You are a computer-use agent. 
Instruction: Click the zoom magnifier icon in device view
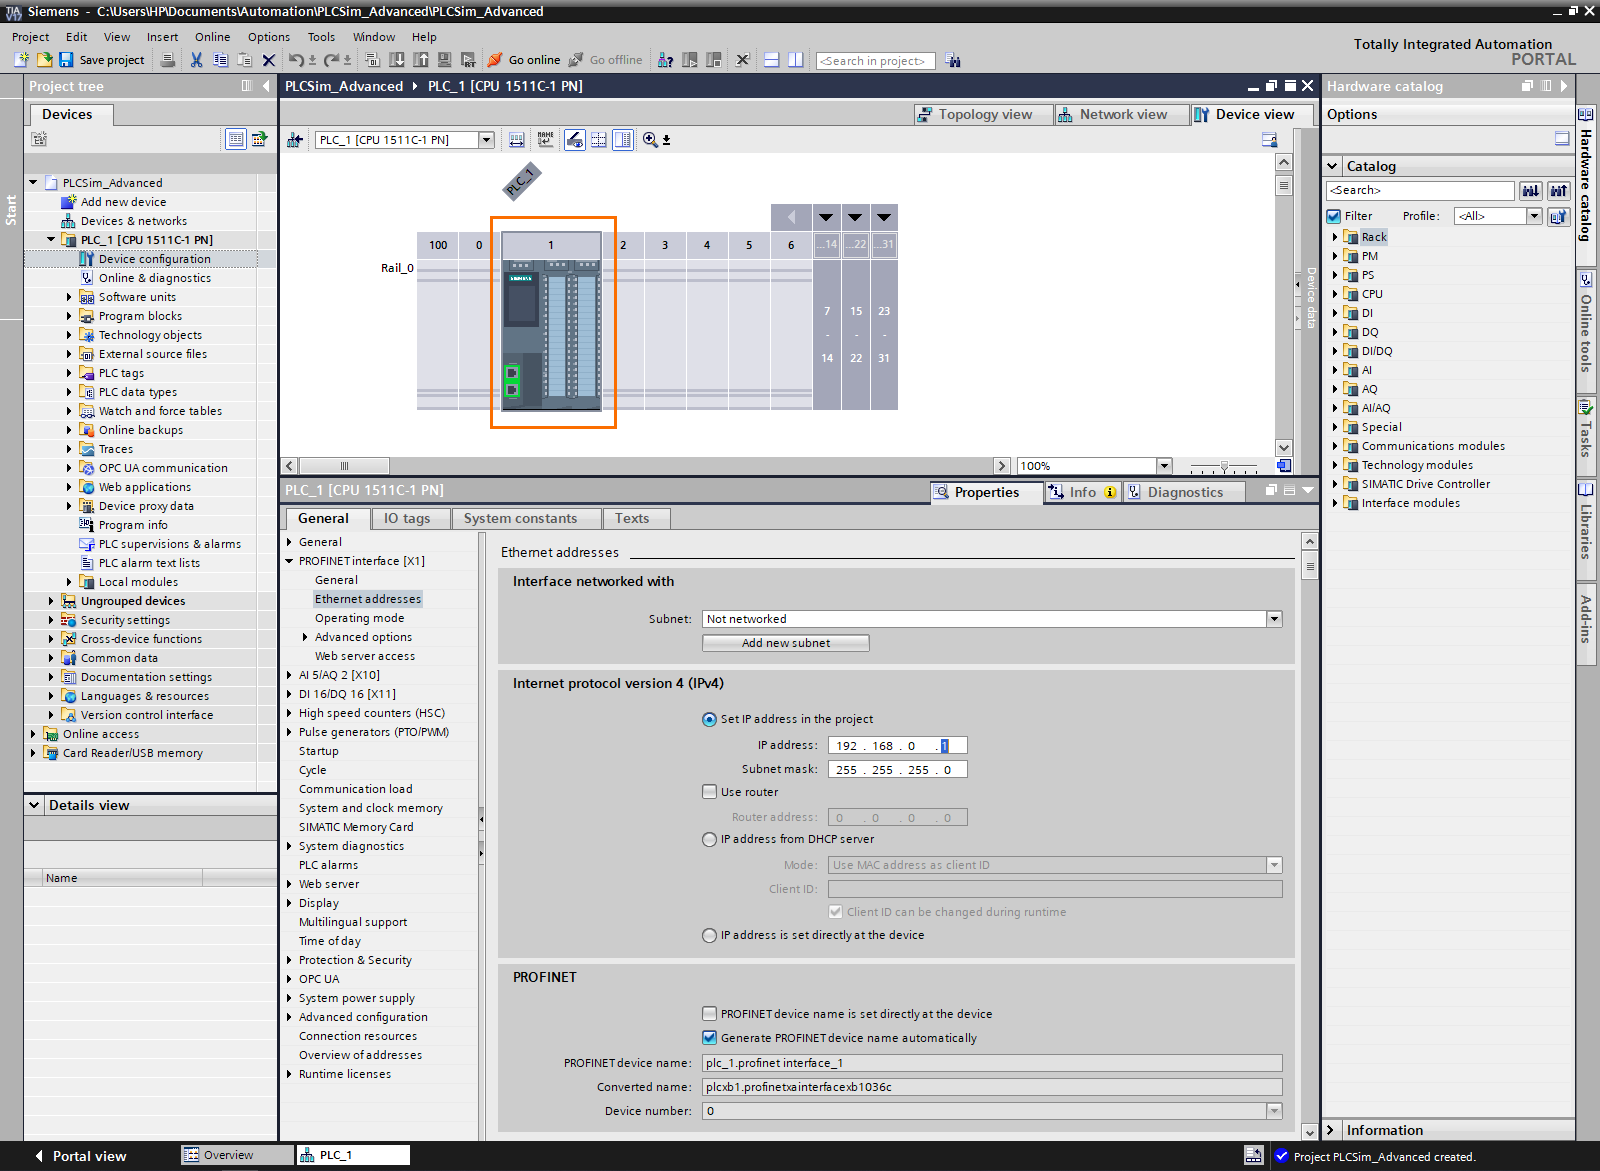point(650,140)
